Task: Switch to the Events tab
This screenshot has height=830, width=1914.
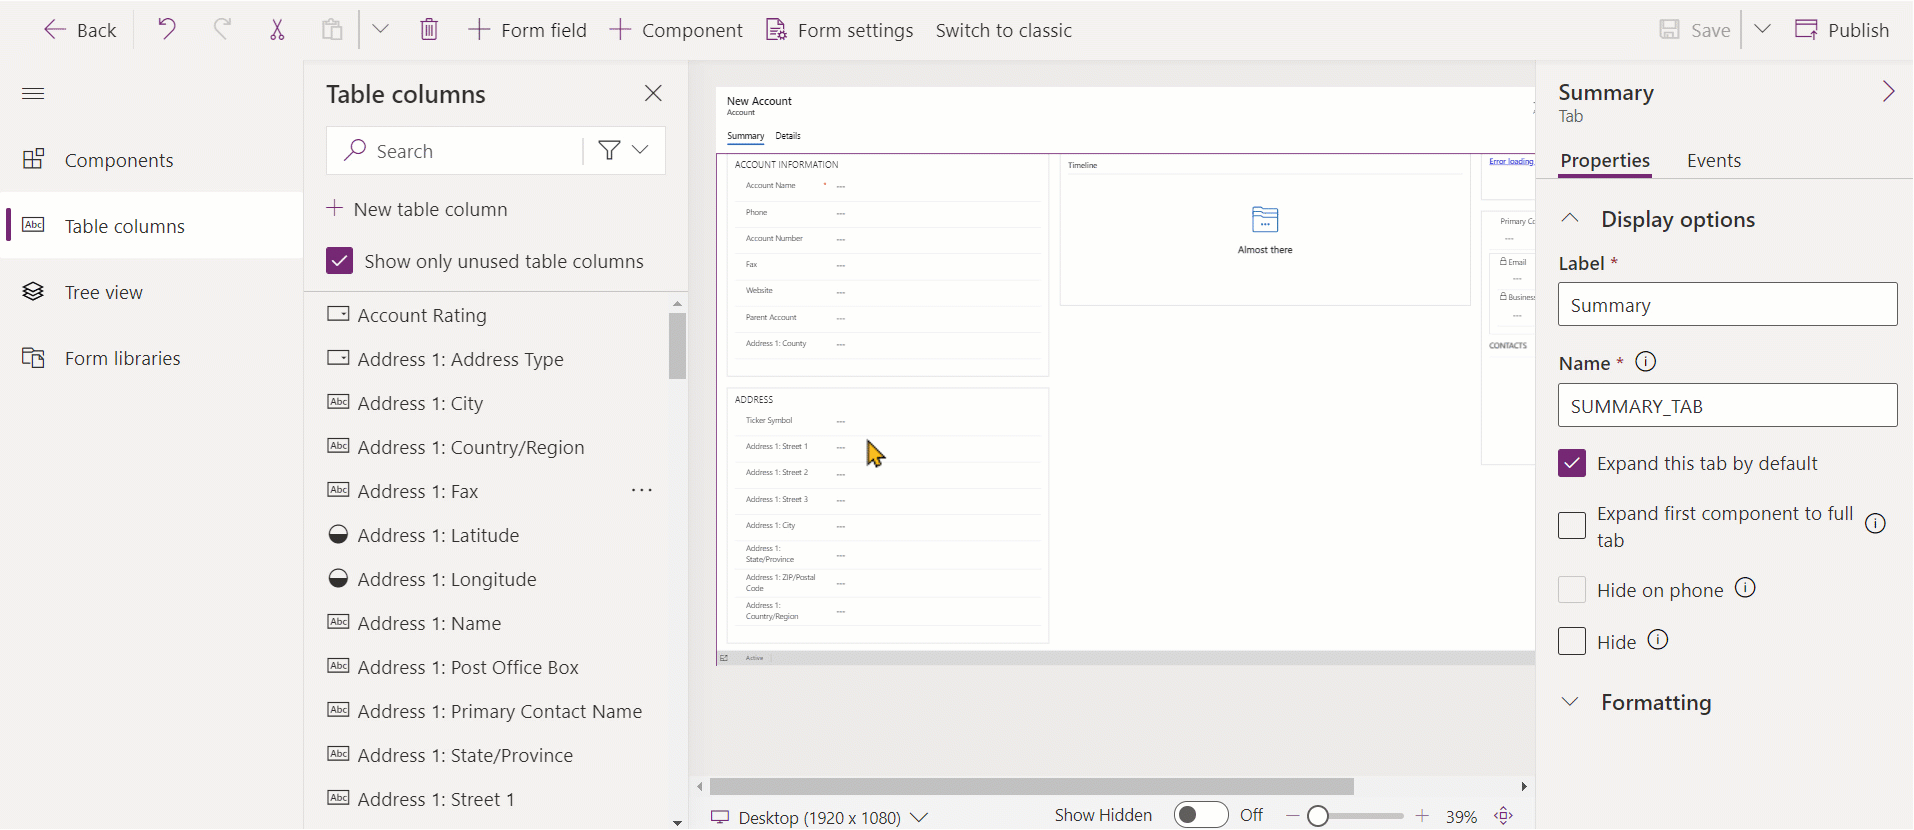Action: [x=1713, y=160]
